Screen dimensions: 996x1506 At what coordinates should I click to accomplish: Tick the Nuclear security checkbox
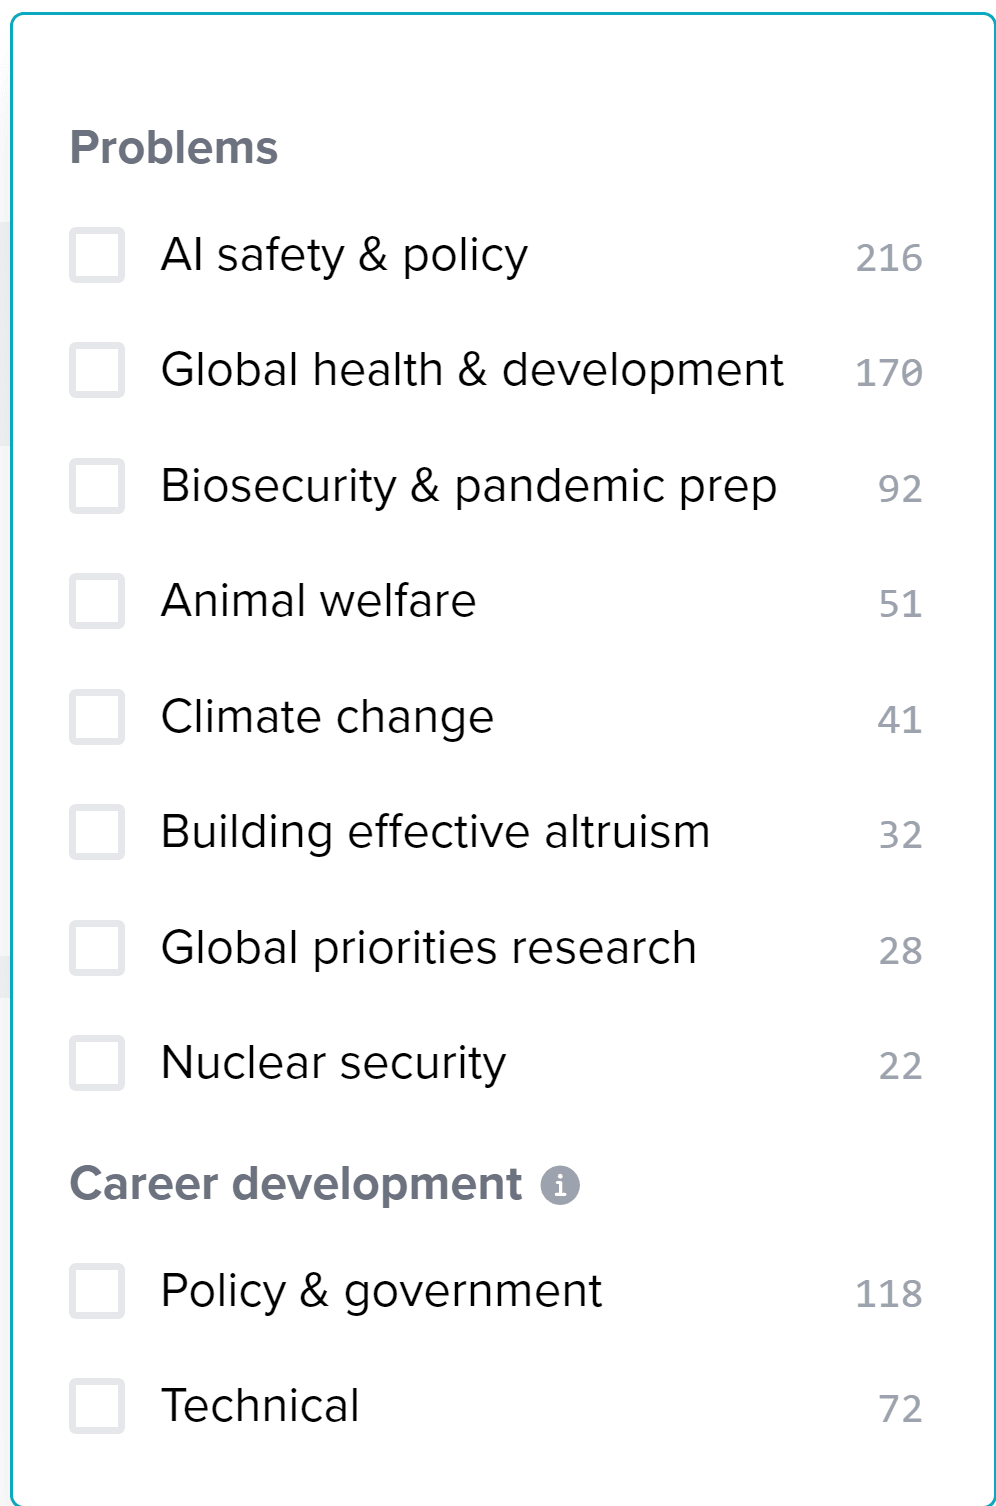pyautogui.click(x=97, y=1063)
